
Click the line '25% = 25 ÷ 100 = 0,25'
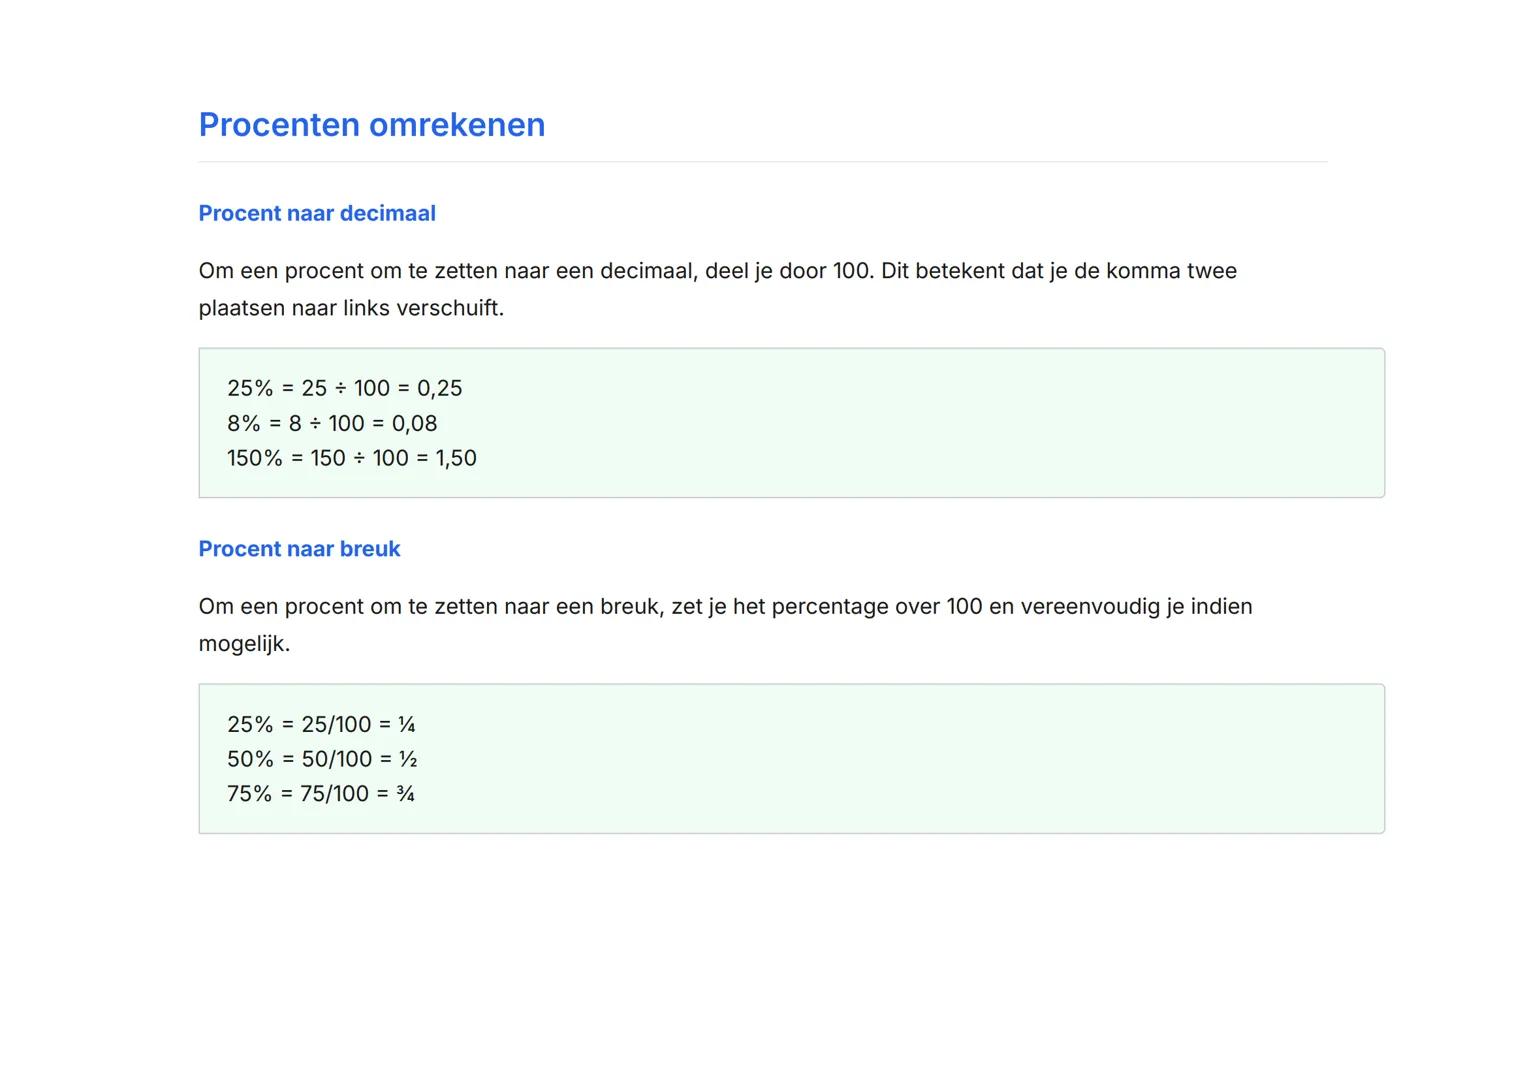point(344,388)
